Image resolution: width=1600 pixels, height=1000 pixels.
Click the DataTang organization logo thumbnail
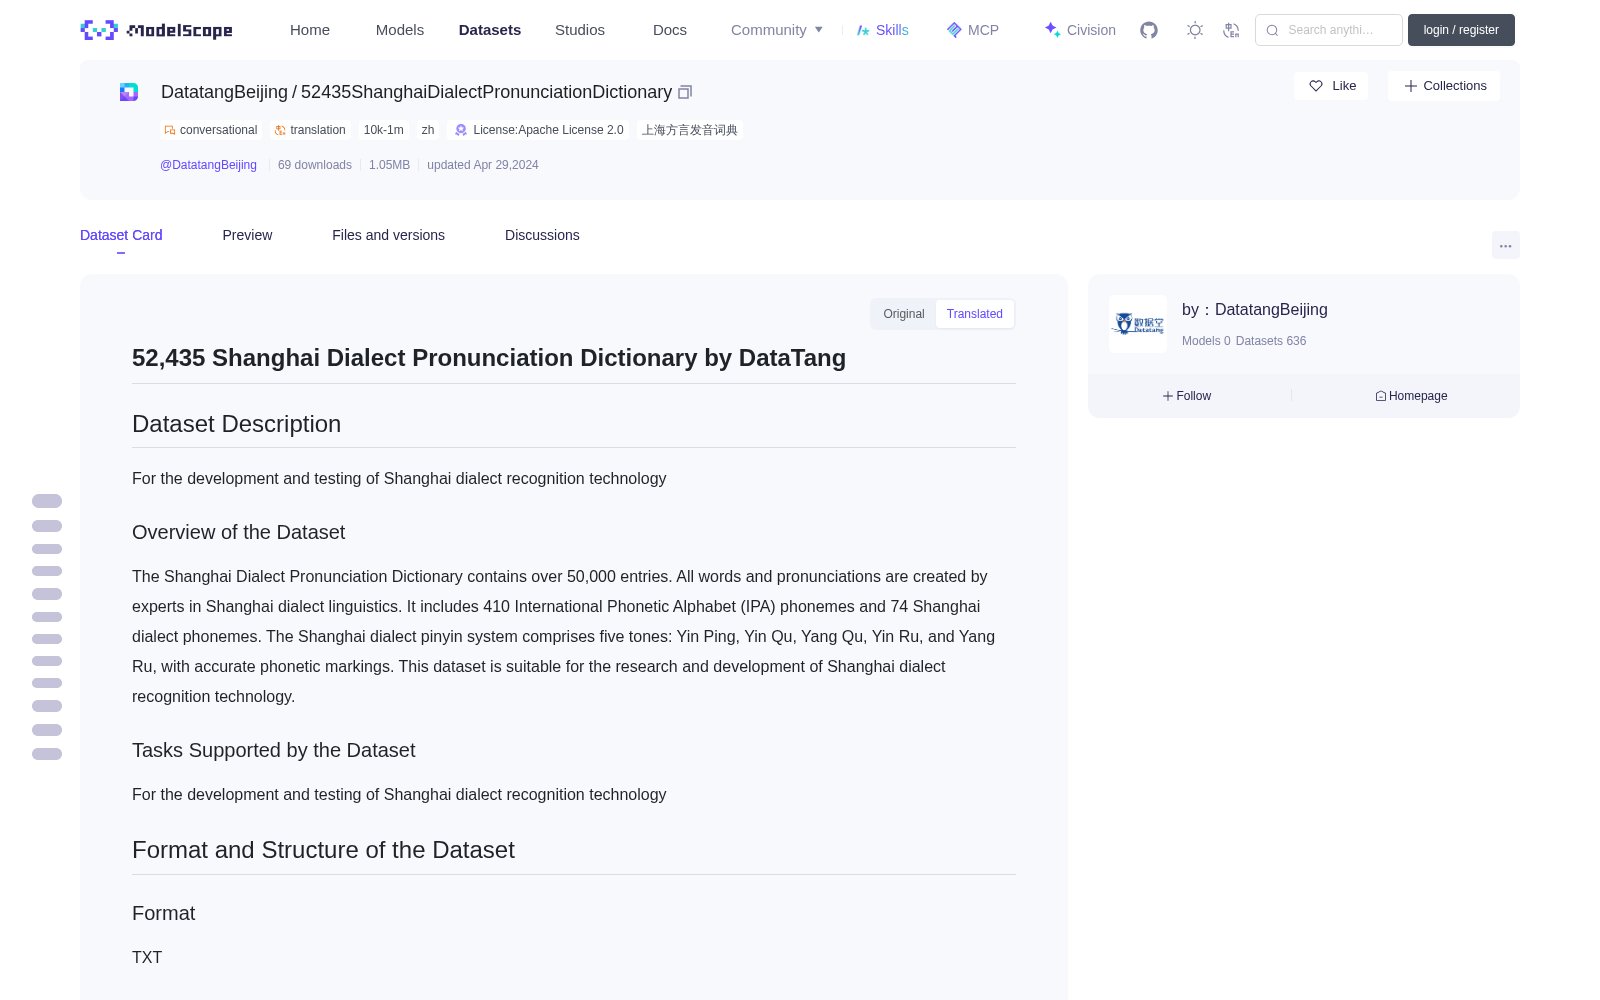point(1138,324)
